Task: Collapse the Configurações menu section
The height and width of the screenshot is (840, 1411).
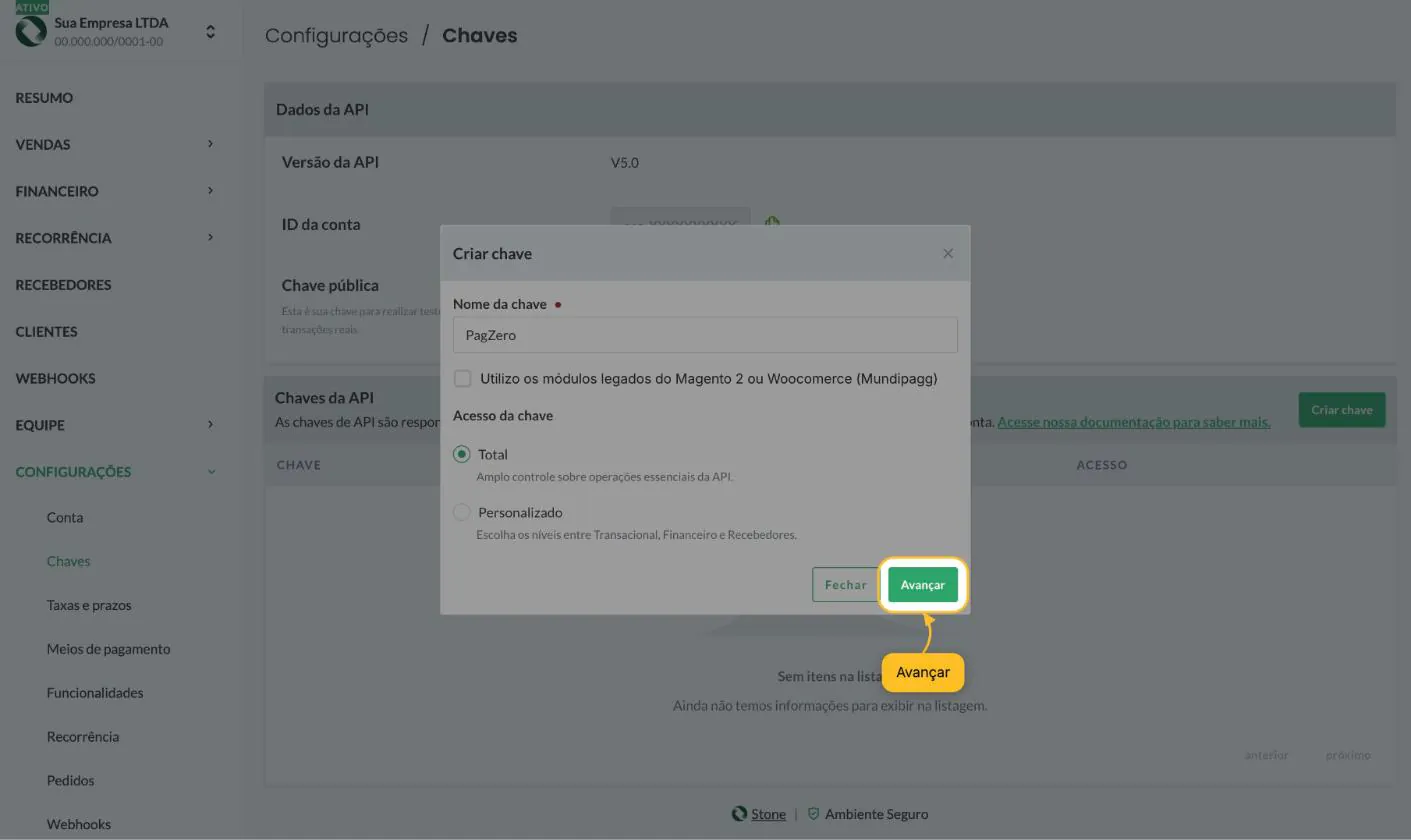Action: tap(211, 472)
